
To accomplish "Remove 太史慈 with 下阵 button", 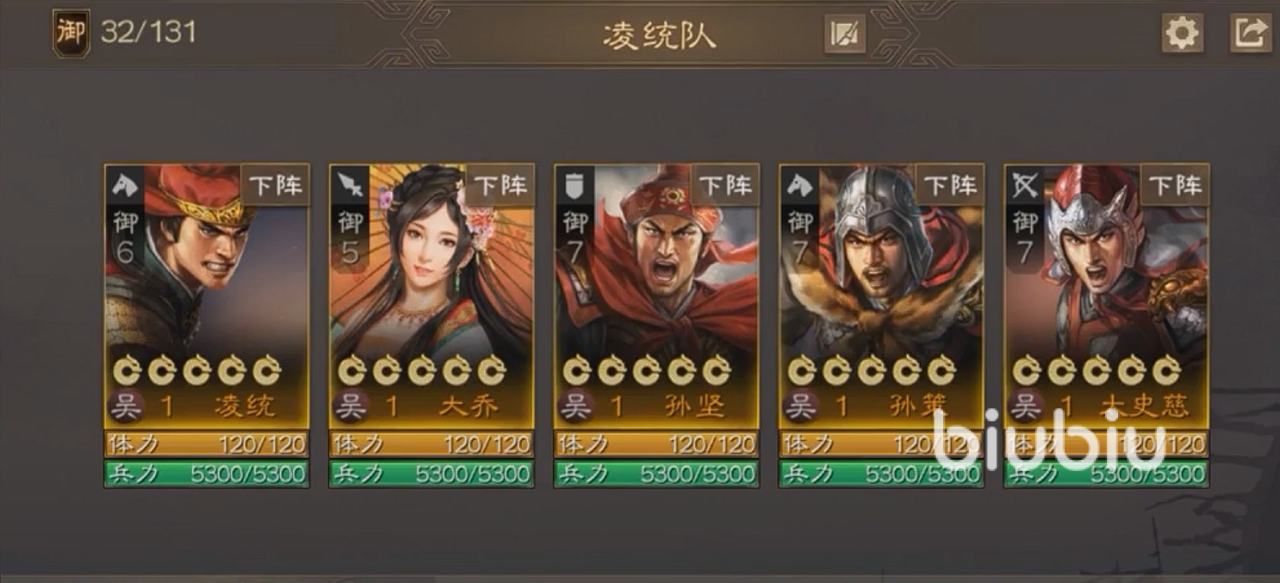I will [x=1175, y=185].
